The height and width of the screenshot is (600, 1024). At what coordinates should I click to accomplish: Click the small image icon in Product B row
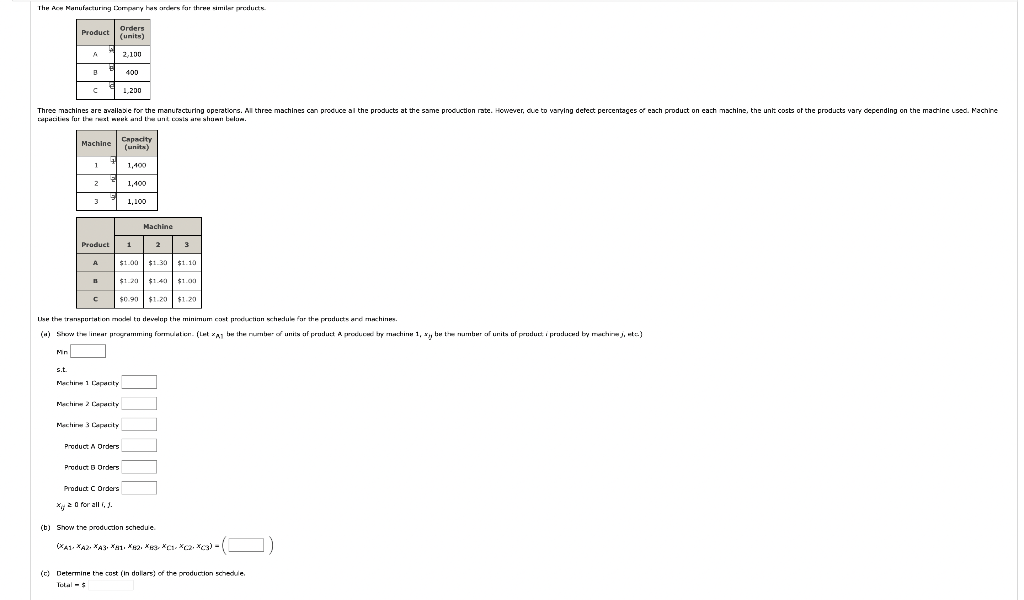(112, 68)
